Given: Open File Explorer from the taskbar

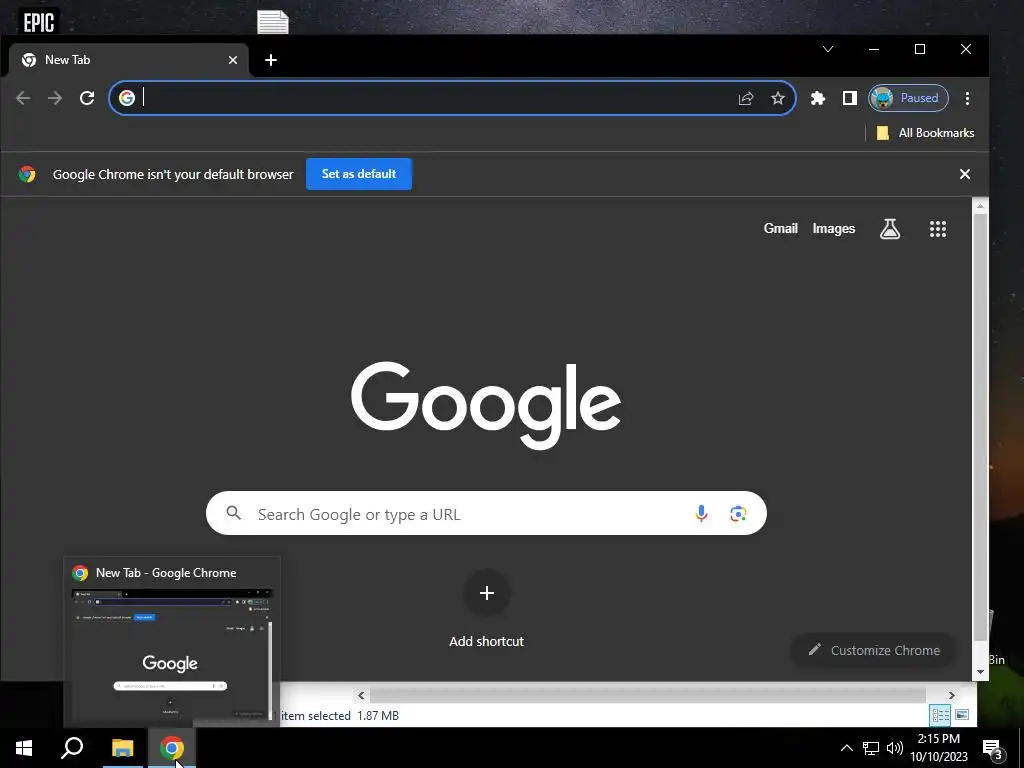Looking at the screenshot, I should pyautogui.click(x=122, y=748).
